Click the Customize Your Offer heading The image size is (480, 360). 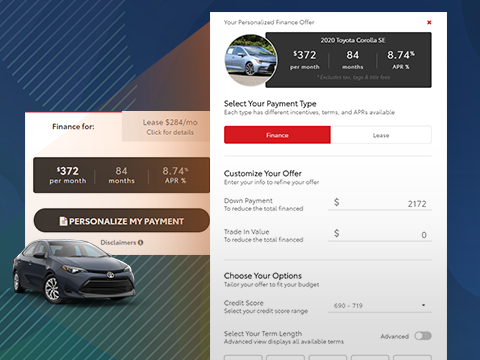click(263, 173)
